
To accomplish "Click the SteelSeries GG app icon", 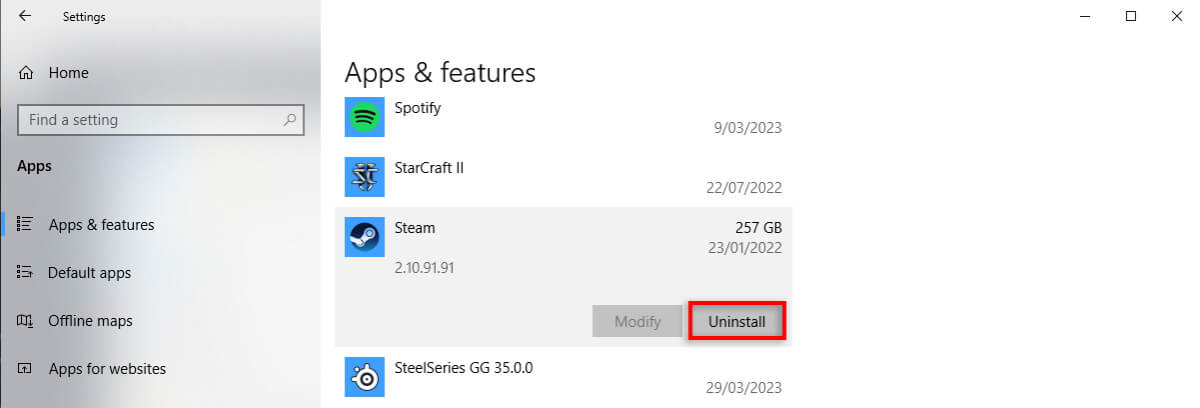I will [x=364, y=377].
